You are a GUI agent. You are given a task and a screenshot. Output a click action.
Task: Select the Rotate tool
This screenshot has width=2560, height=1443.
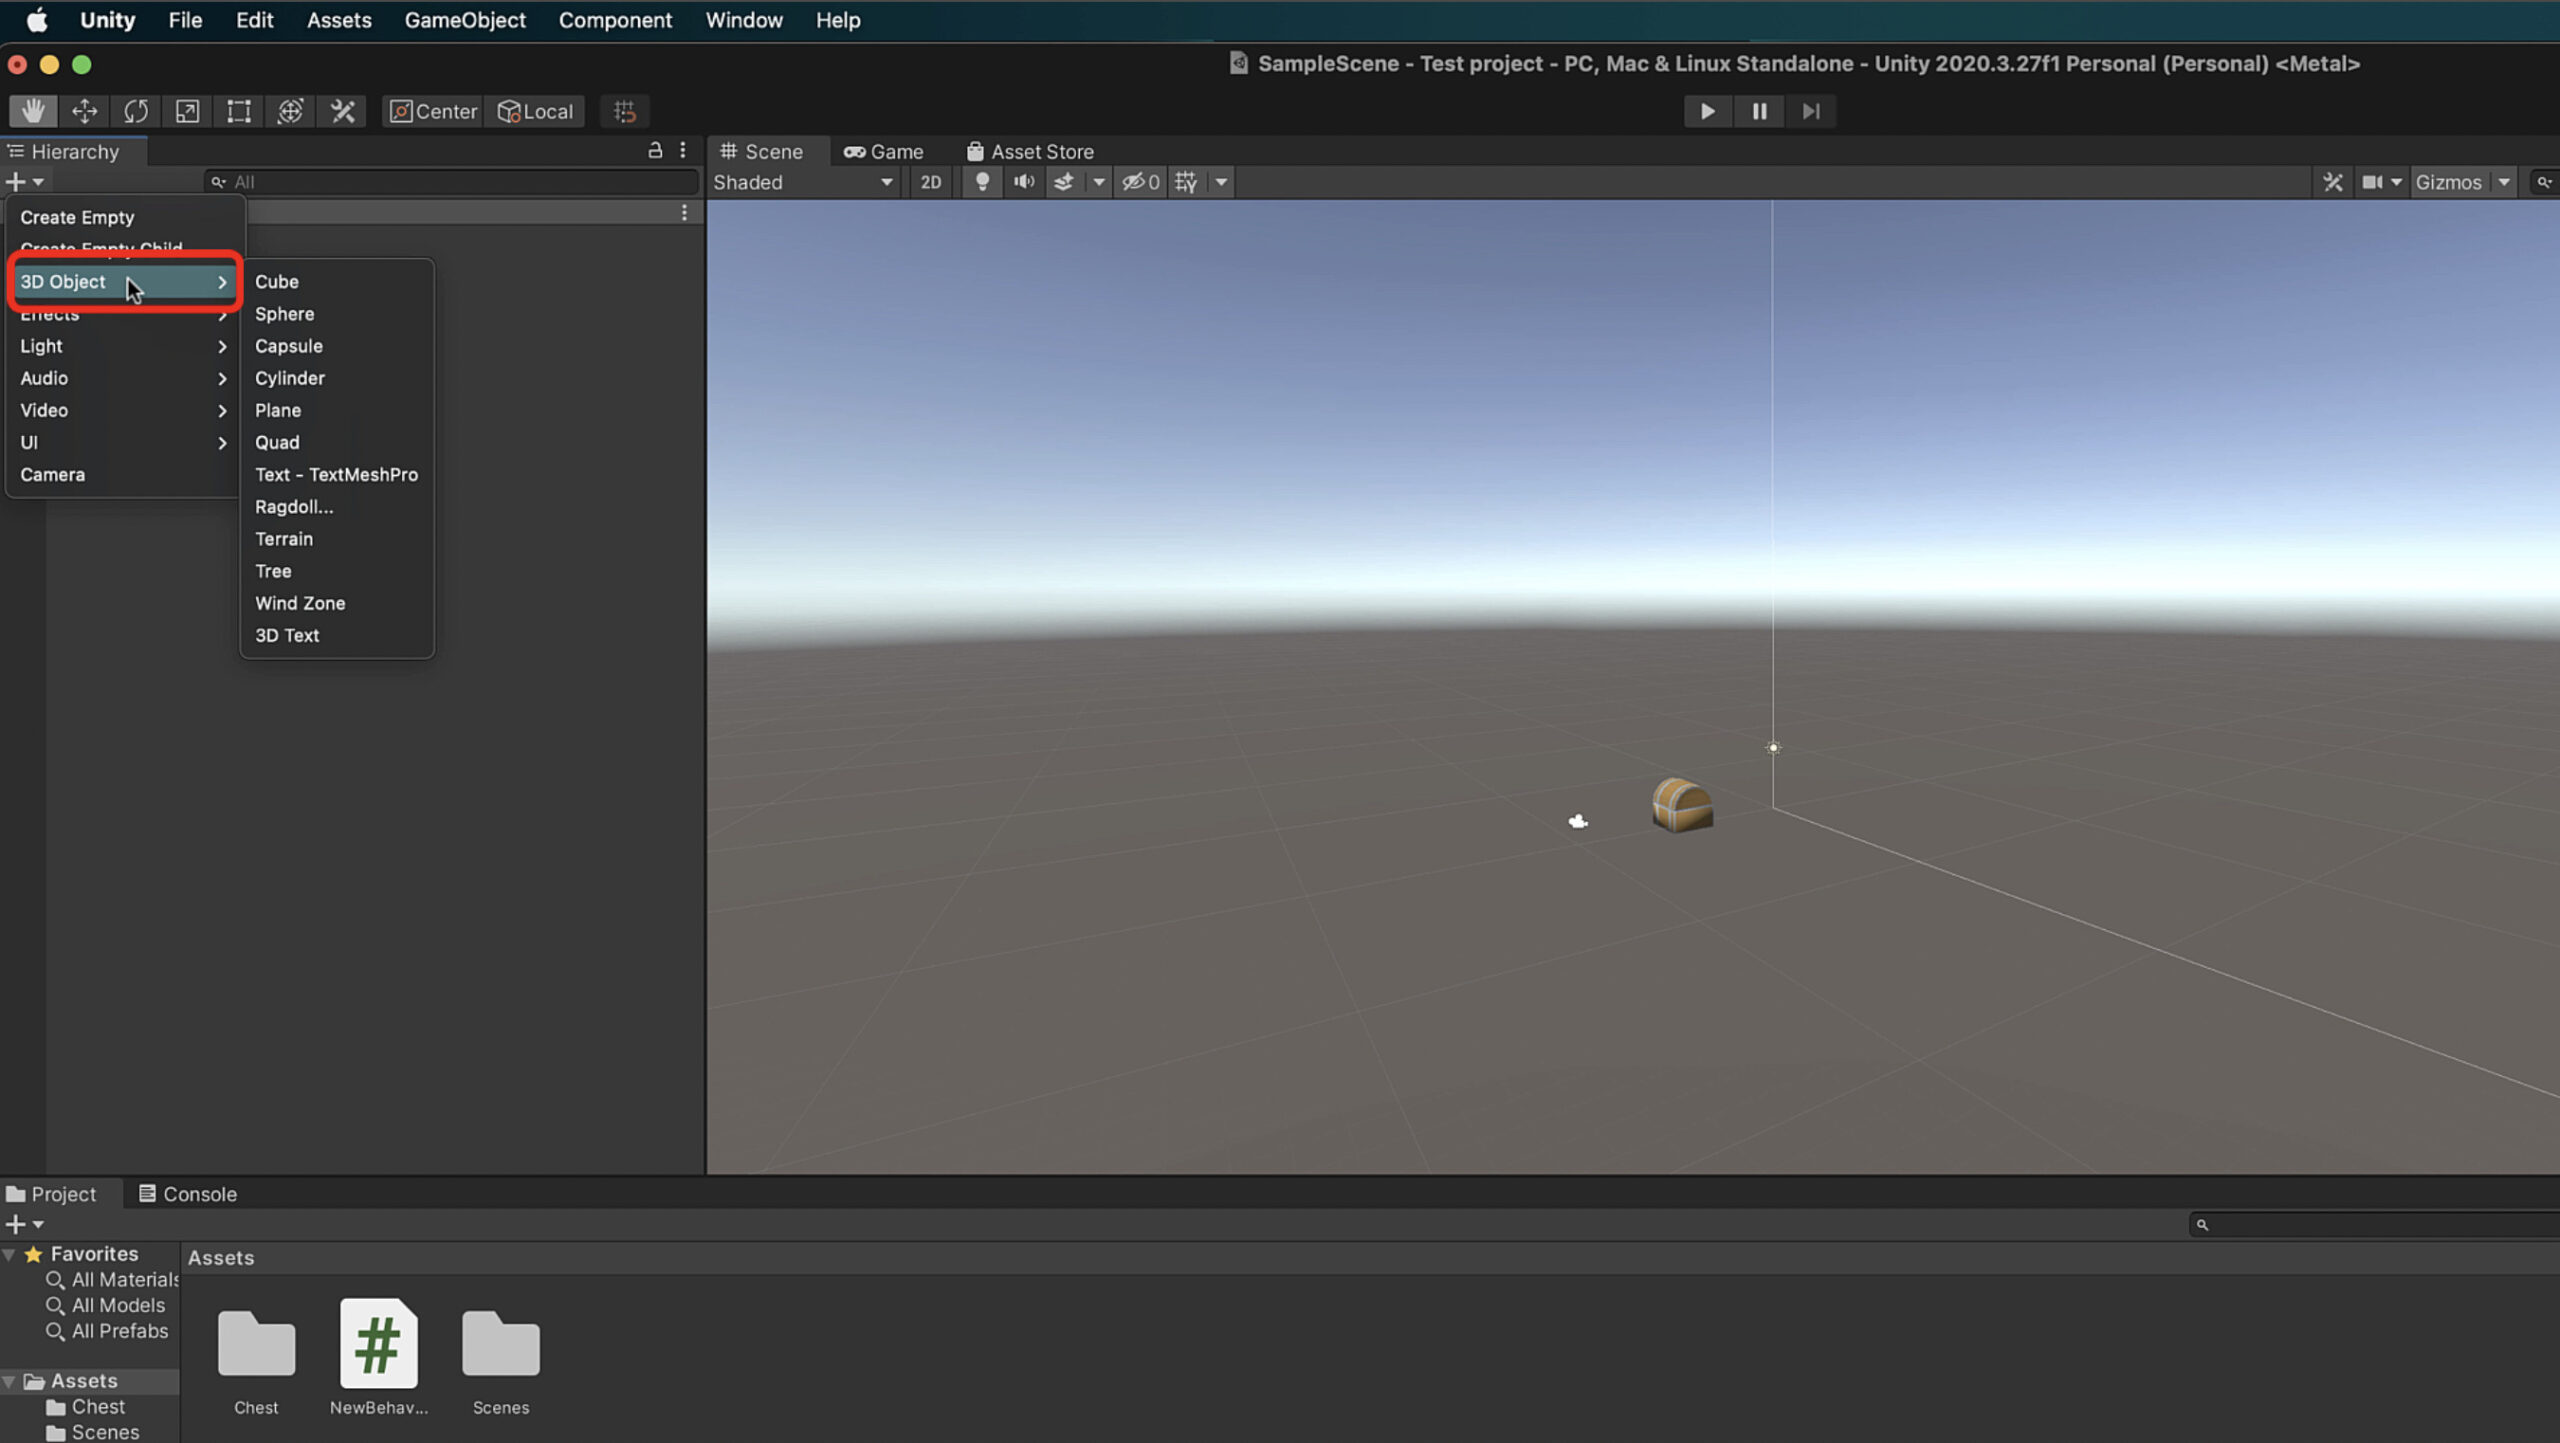coord(136,111)
